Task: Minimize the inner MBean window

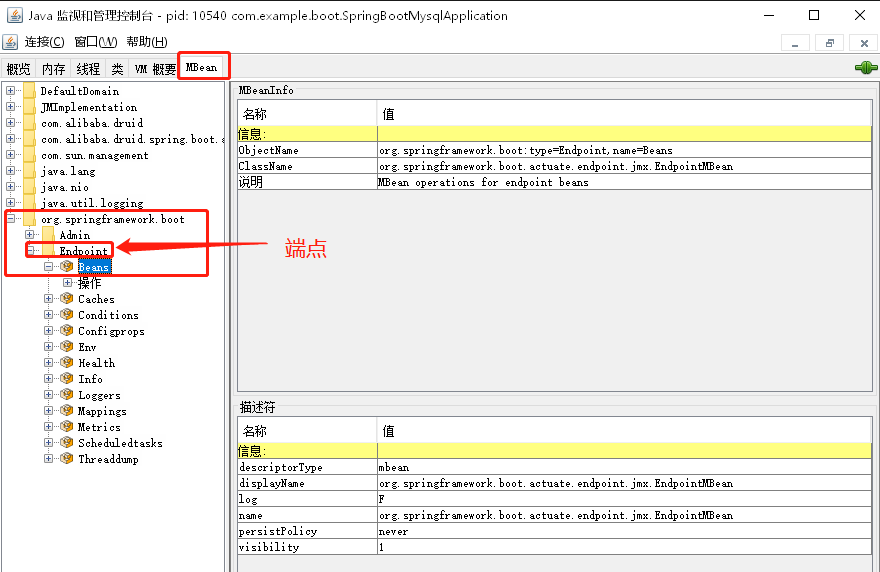Action: click(795, 43)
